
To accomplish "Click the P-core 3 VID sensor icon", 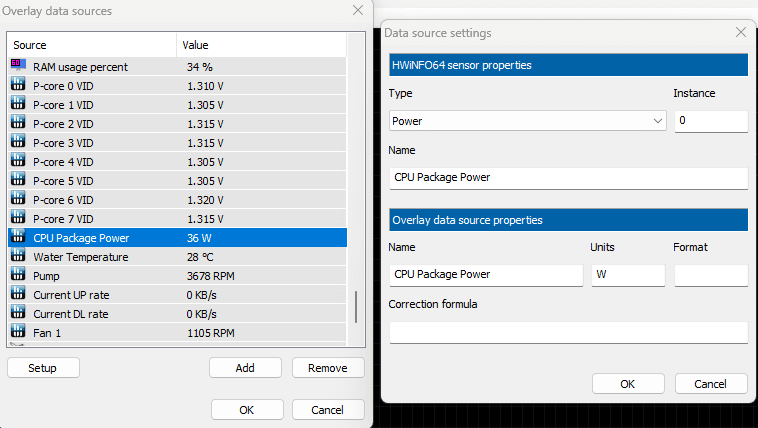I will point(18,142).
